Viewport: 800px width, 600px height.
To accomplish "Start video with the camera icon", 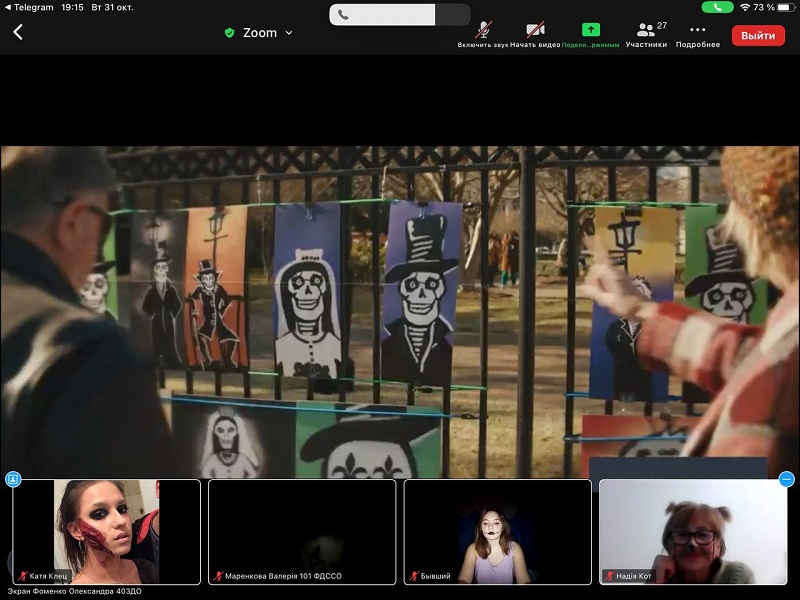I will pyautogui.click(x=535, y=35).
